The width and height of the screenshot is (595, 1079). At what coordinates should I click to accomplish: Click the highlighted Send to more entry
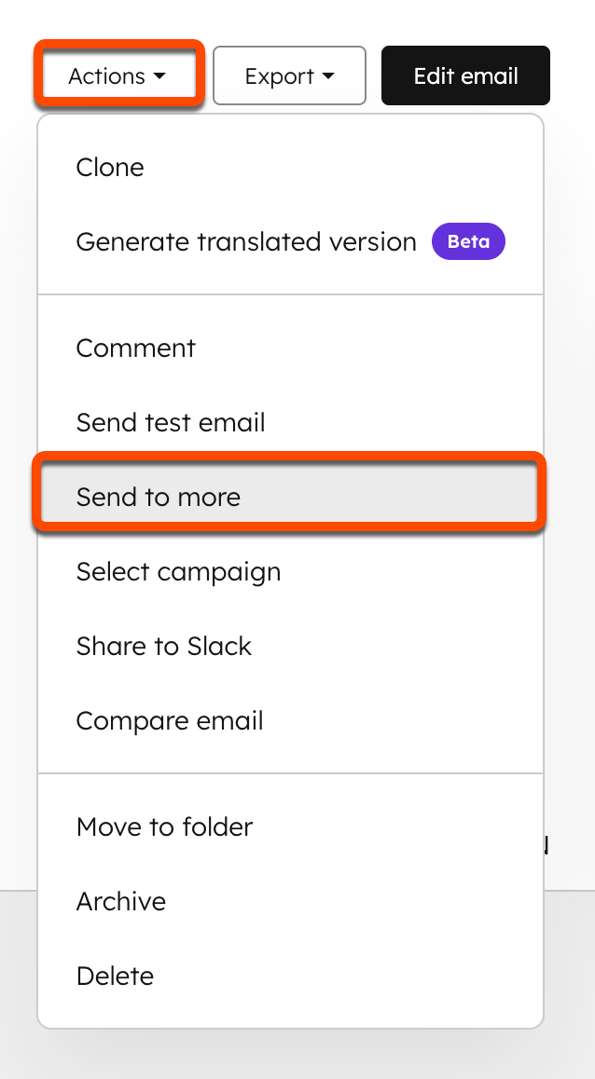pyautogui.click(x=157, y=496)
